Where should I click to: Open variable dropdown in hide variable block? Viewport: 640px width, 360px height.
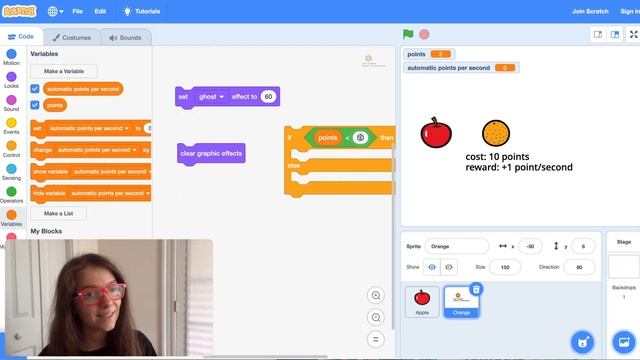[110, 193]
